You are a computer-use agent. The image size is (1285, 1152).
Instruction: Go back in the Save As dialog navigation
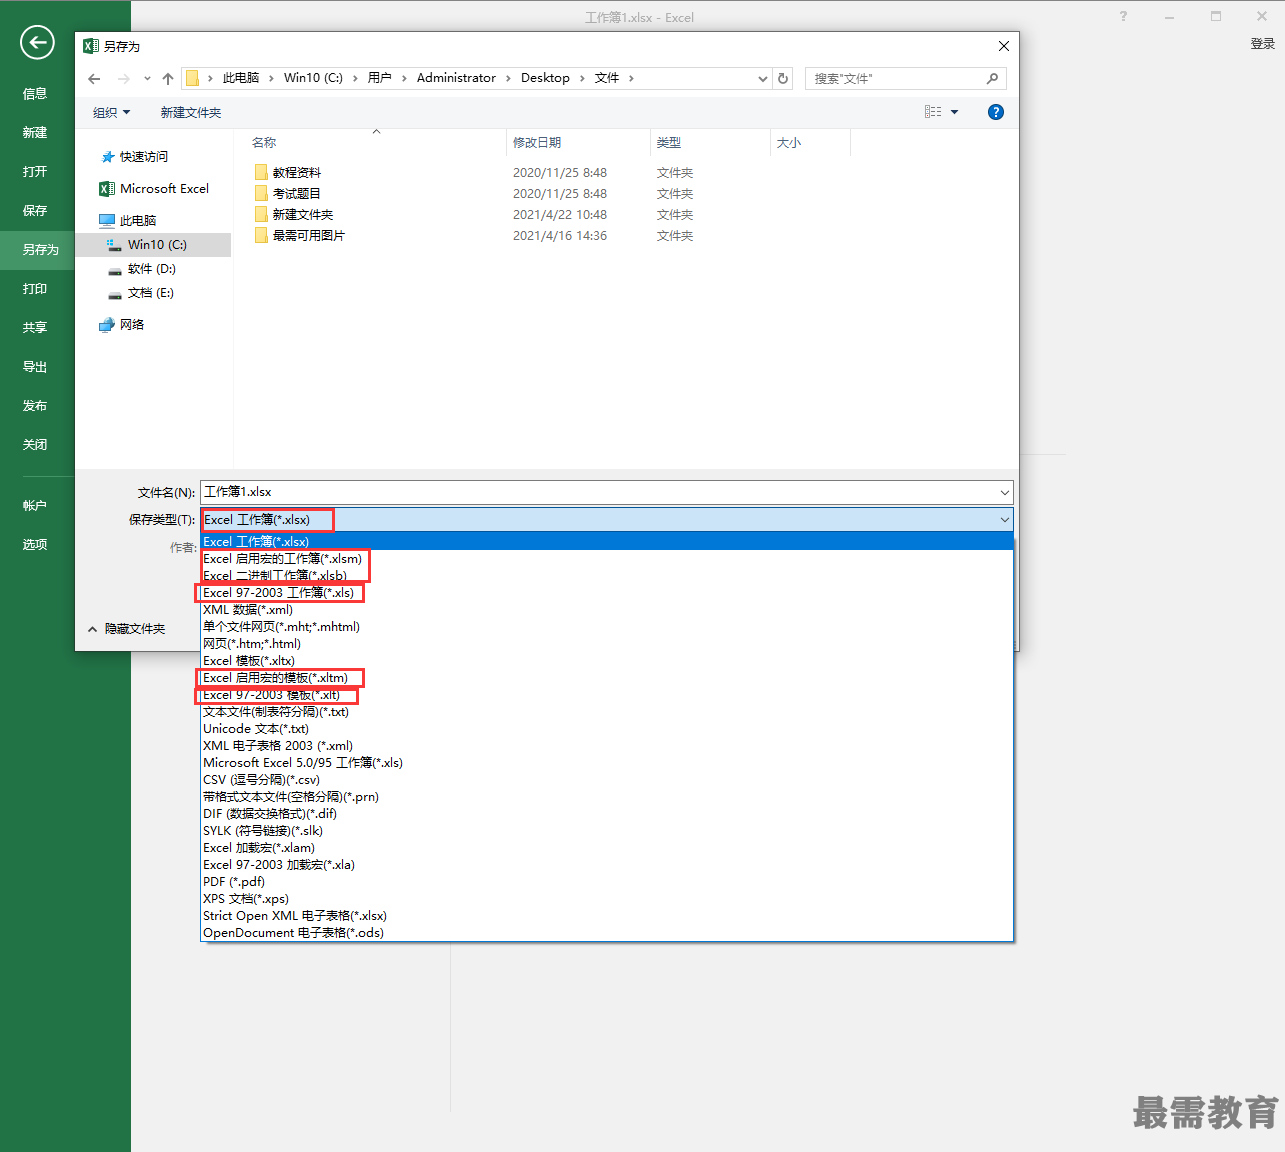[x=94, y=78]
